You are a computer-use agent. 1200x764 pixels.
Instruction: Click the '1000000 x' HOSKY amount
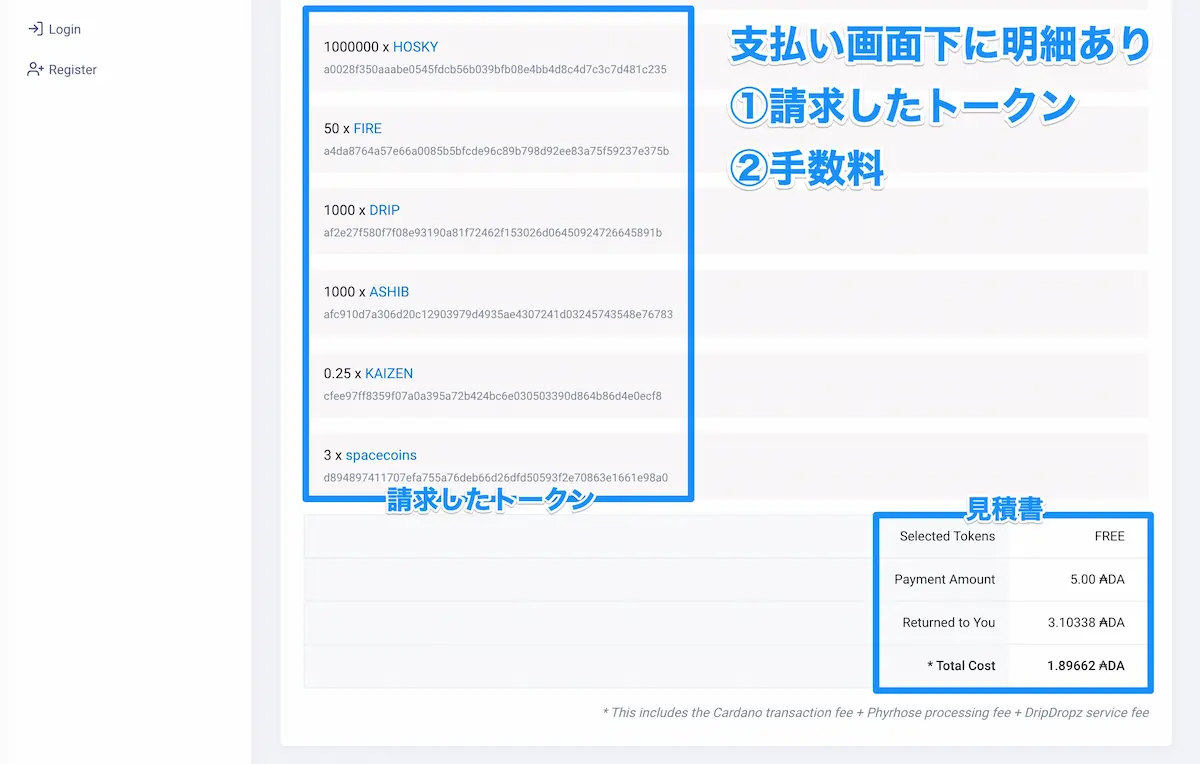pos(357,47)
